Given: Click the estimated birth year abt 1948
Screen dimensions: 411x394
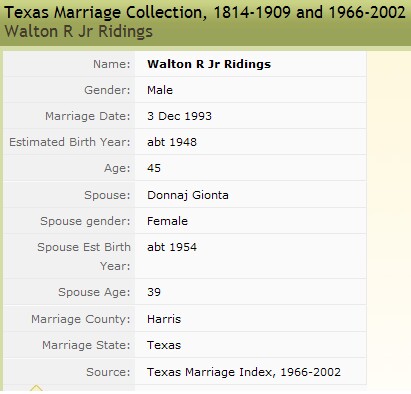Looking at the screenshot, I should pos(172,142).
